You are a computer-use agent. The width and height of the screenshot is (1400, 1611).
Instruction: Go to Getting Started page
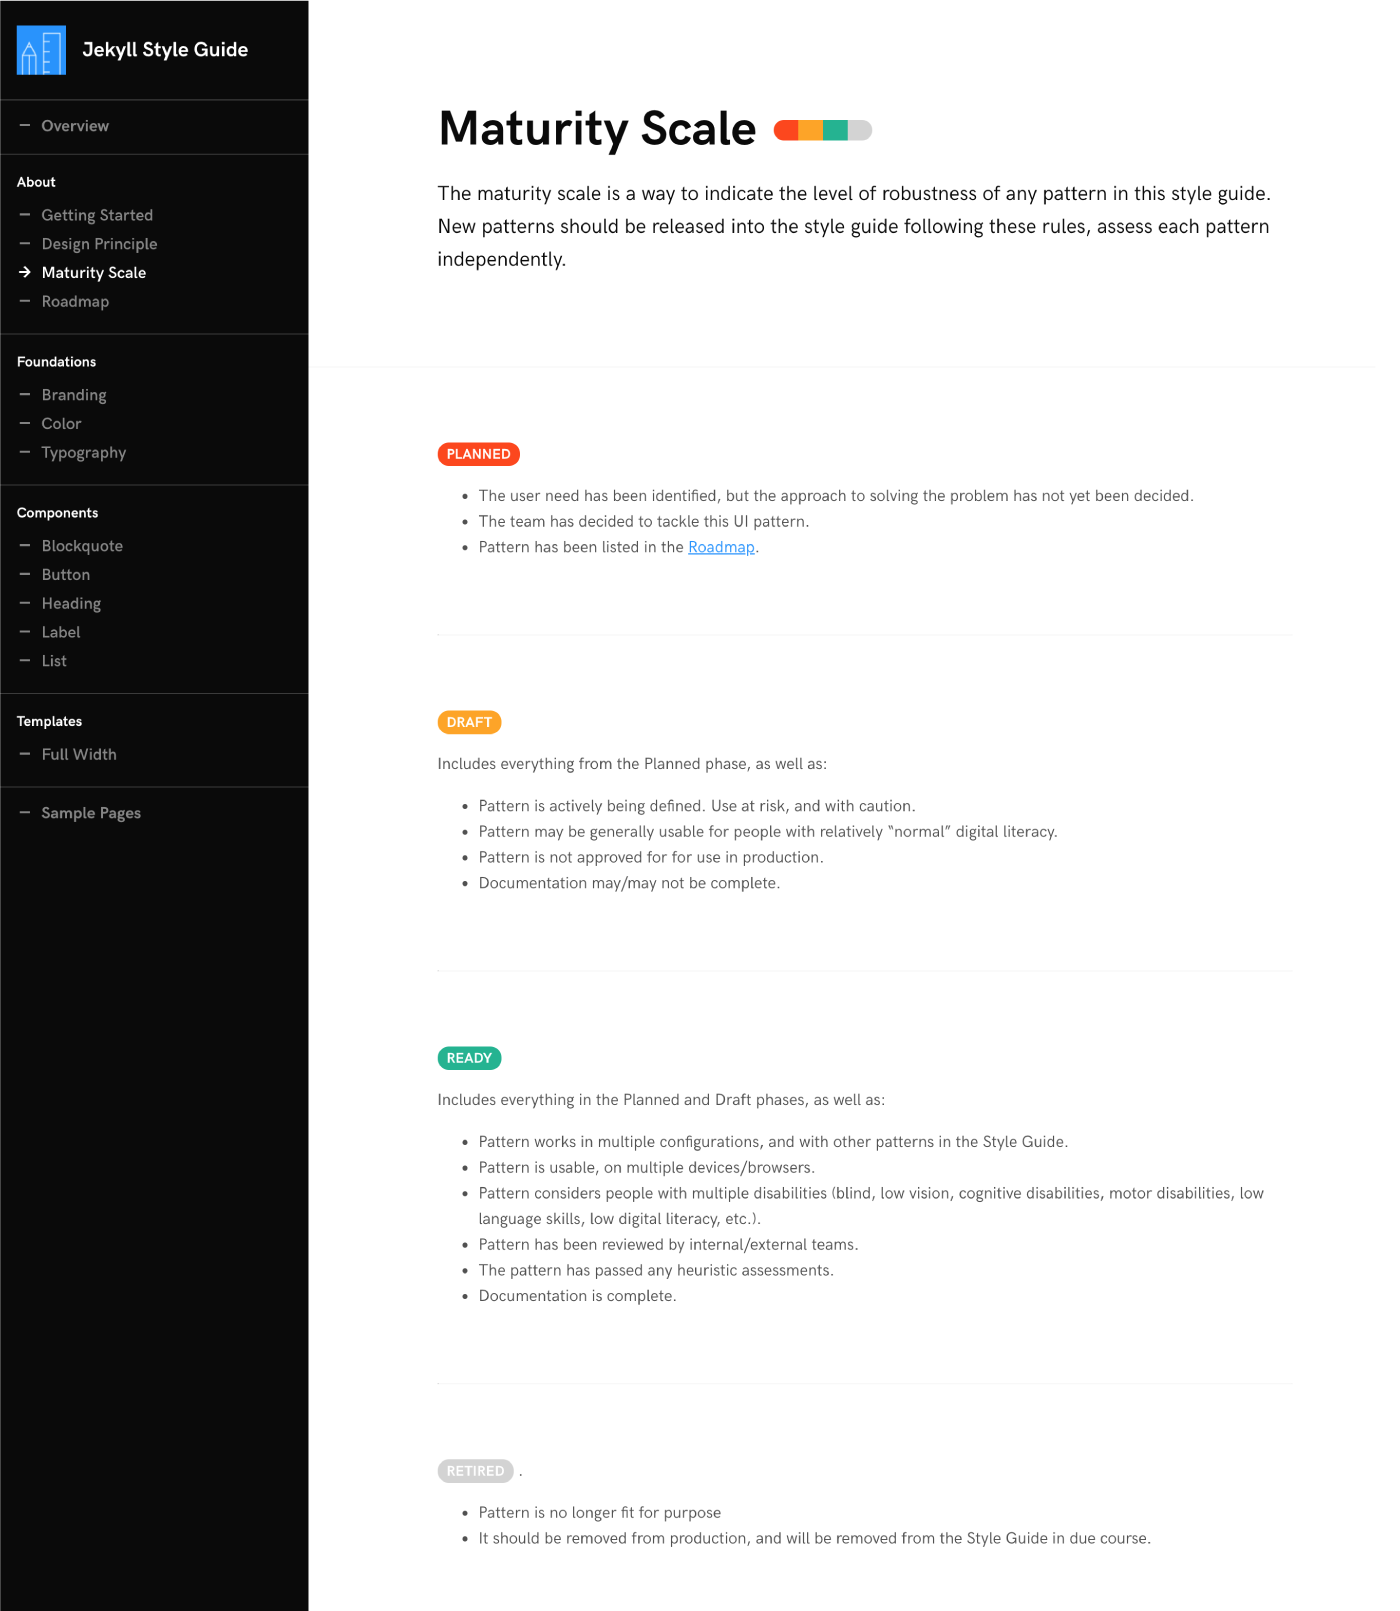[97, 215]
